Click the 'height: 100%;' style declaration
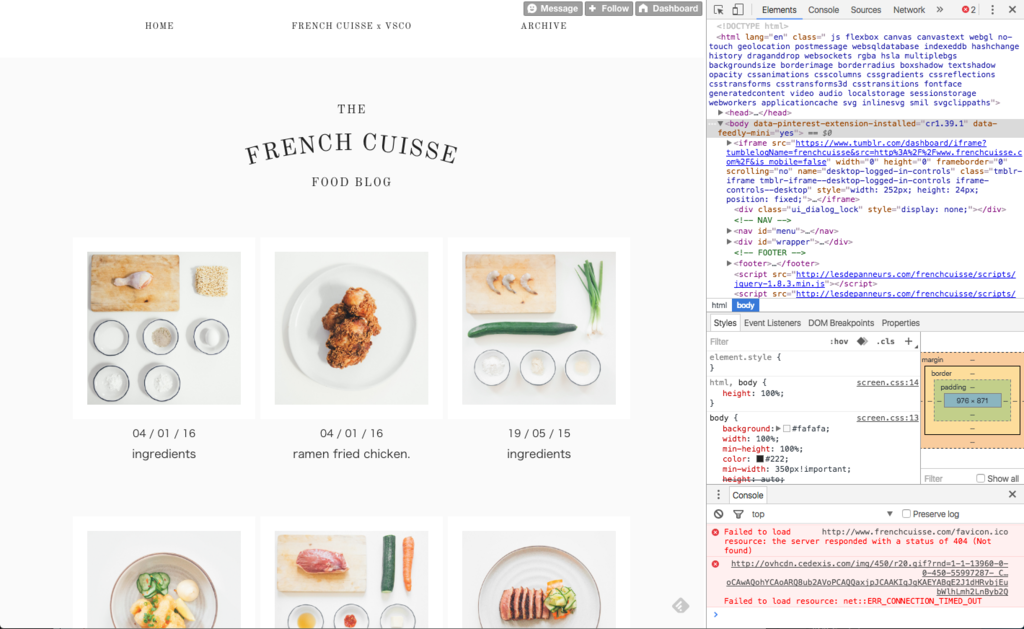The height and width of the screenshot is (629, 1024). click(752, 393)
